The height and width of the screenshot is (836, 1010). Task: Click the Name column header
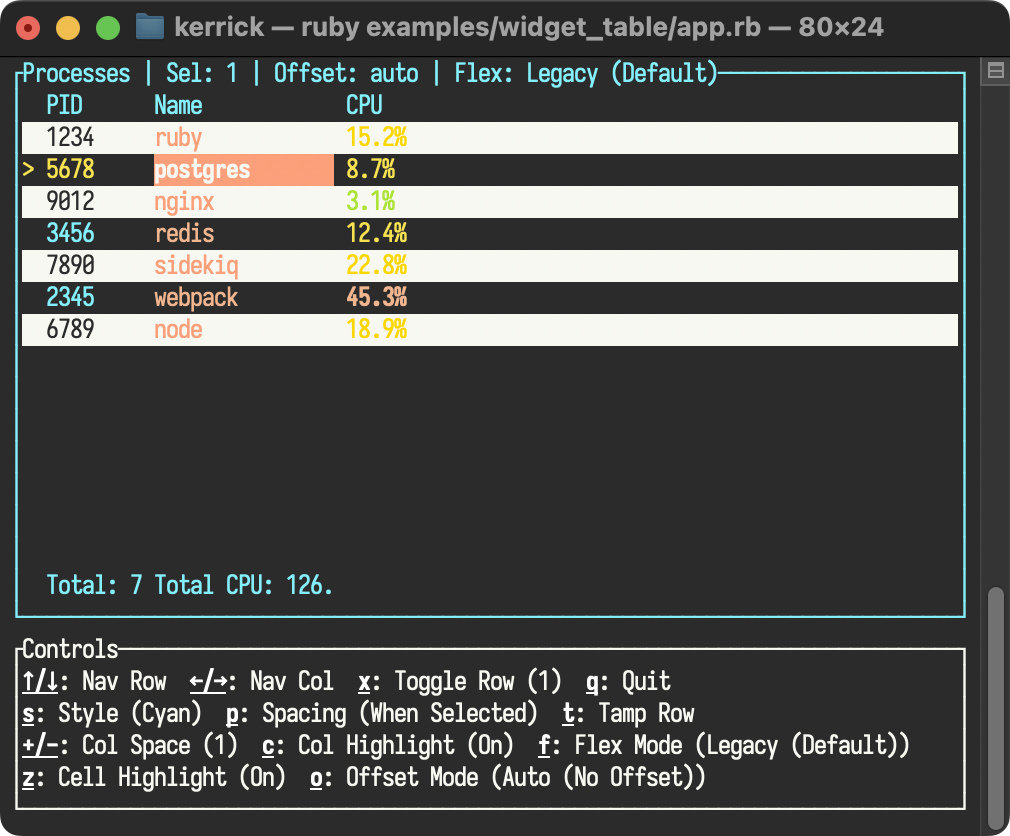pyautogui.click(x=178, y=106)
